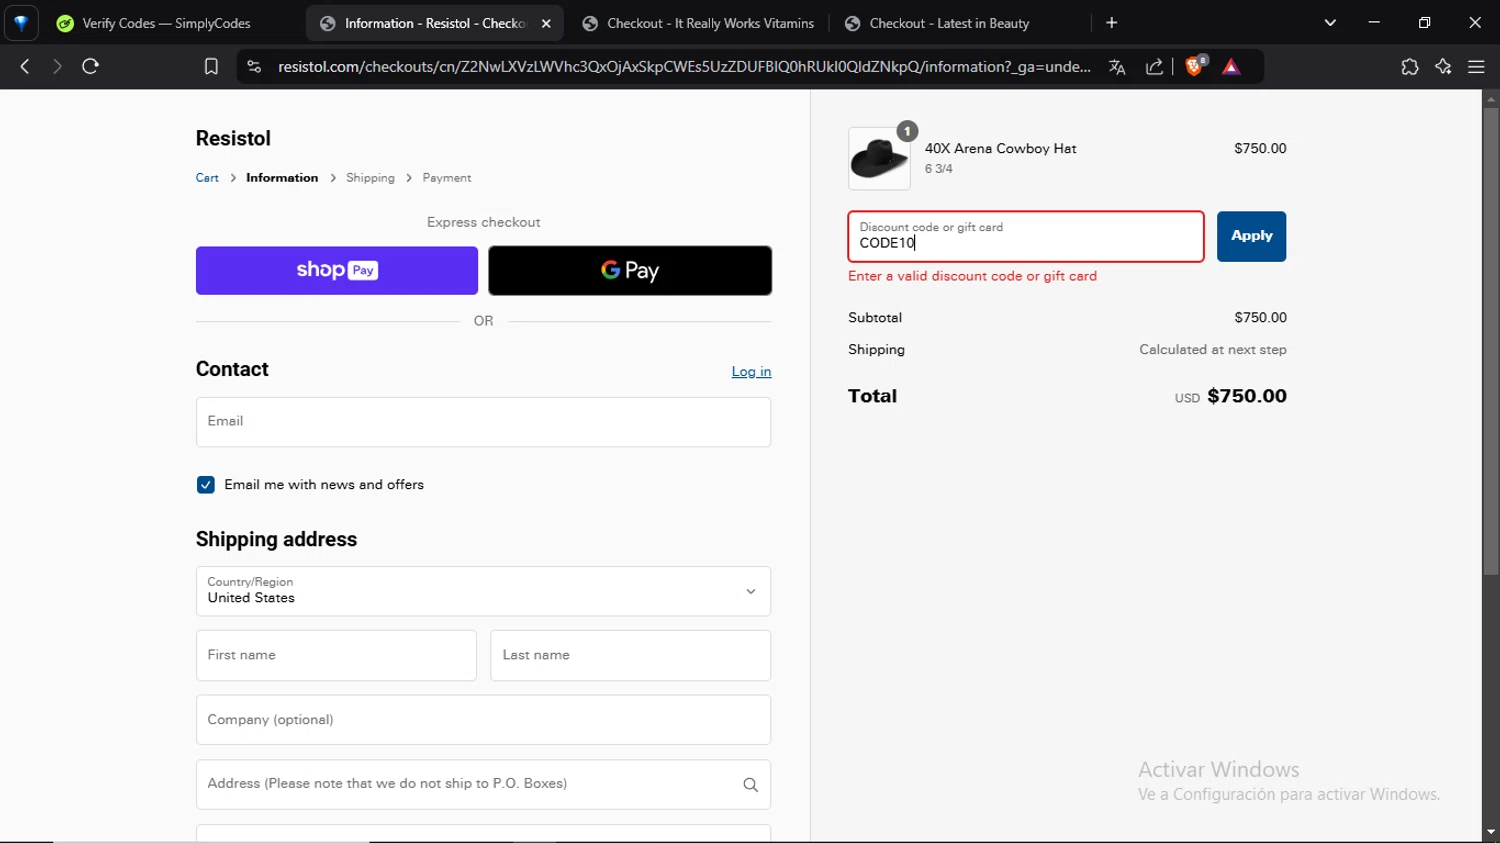Click the 'Calculated at next step' text
Viewport: 1500px width, 843px height.
click(x=1213, y=350)
